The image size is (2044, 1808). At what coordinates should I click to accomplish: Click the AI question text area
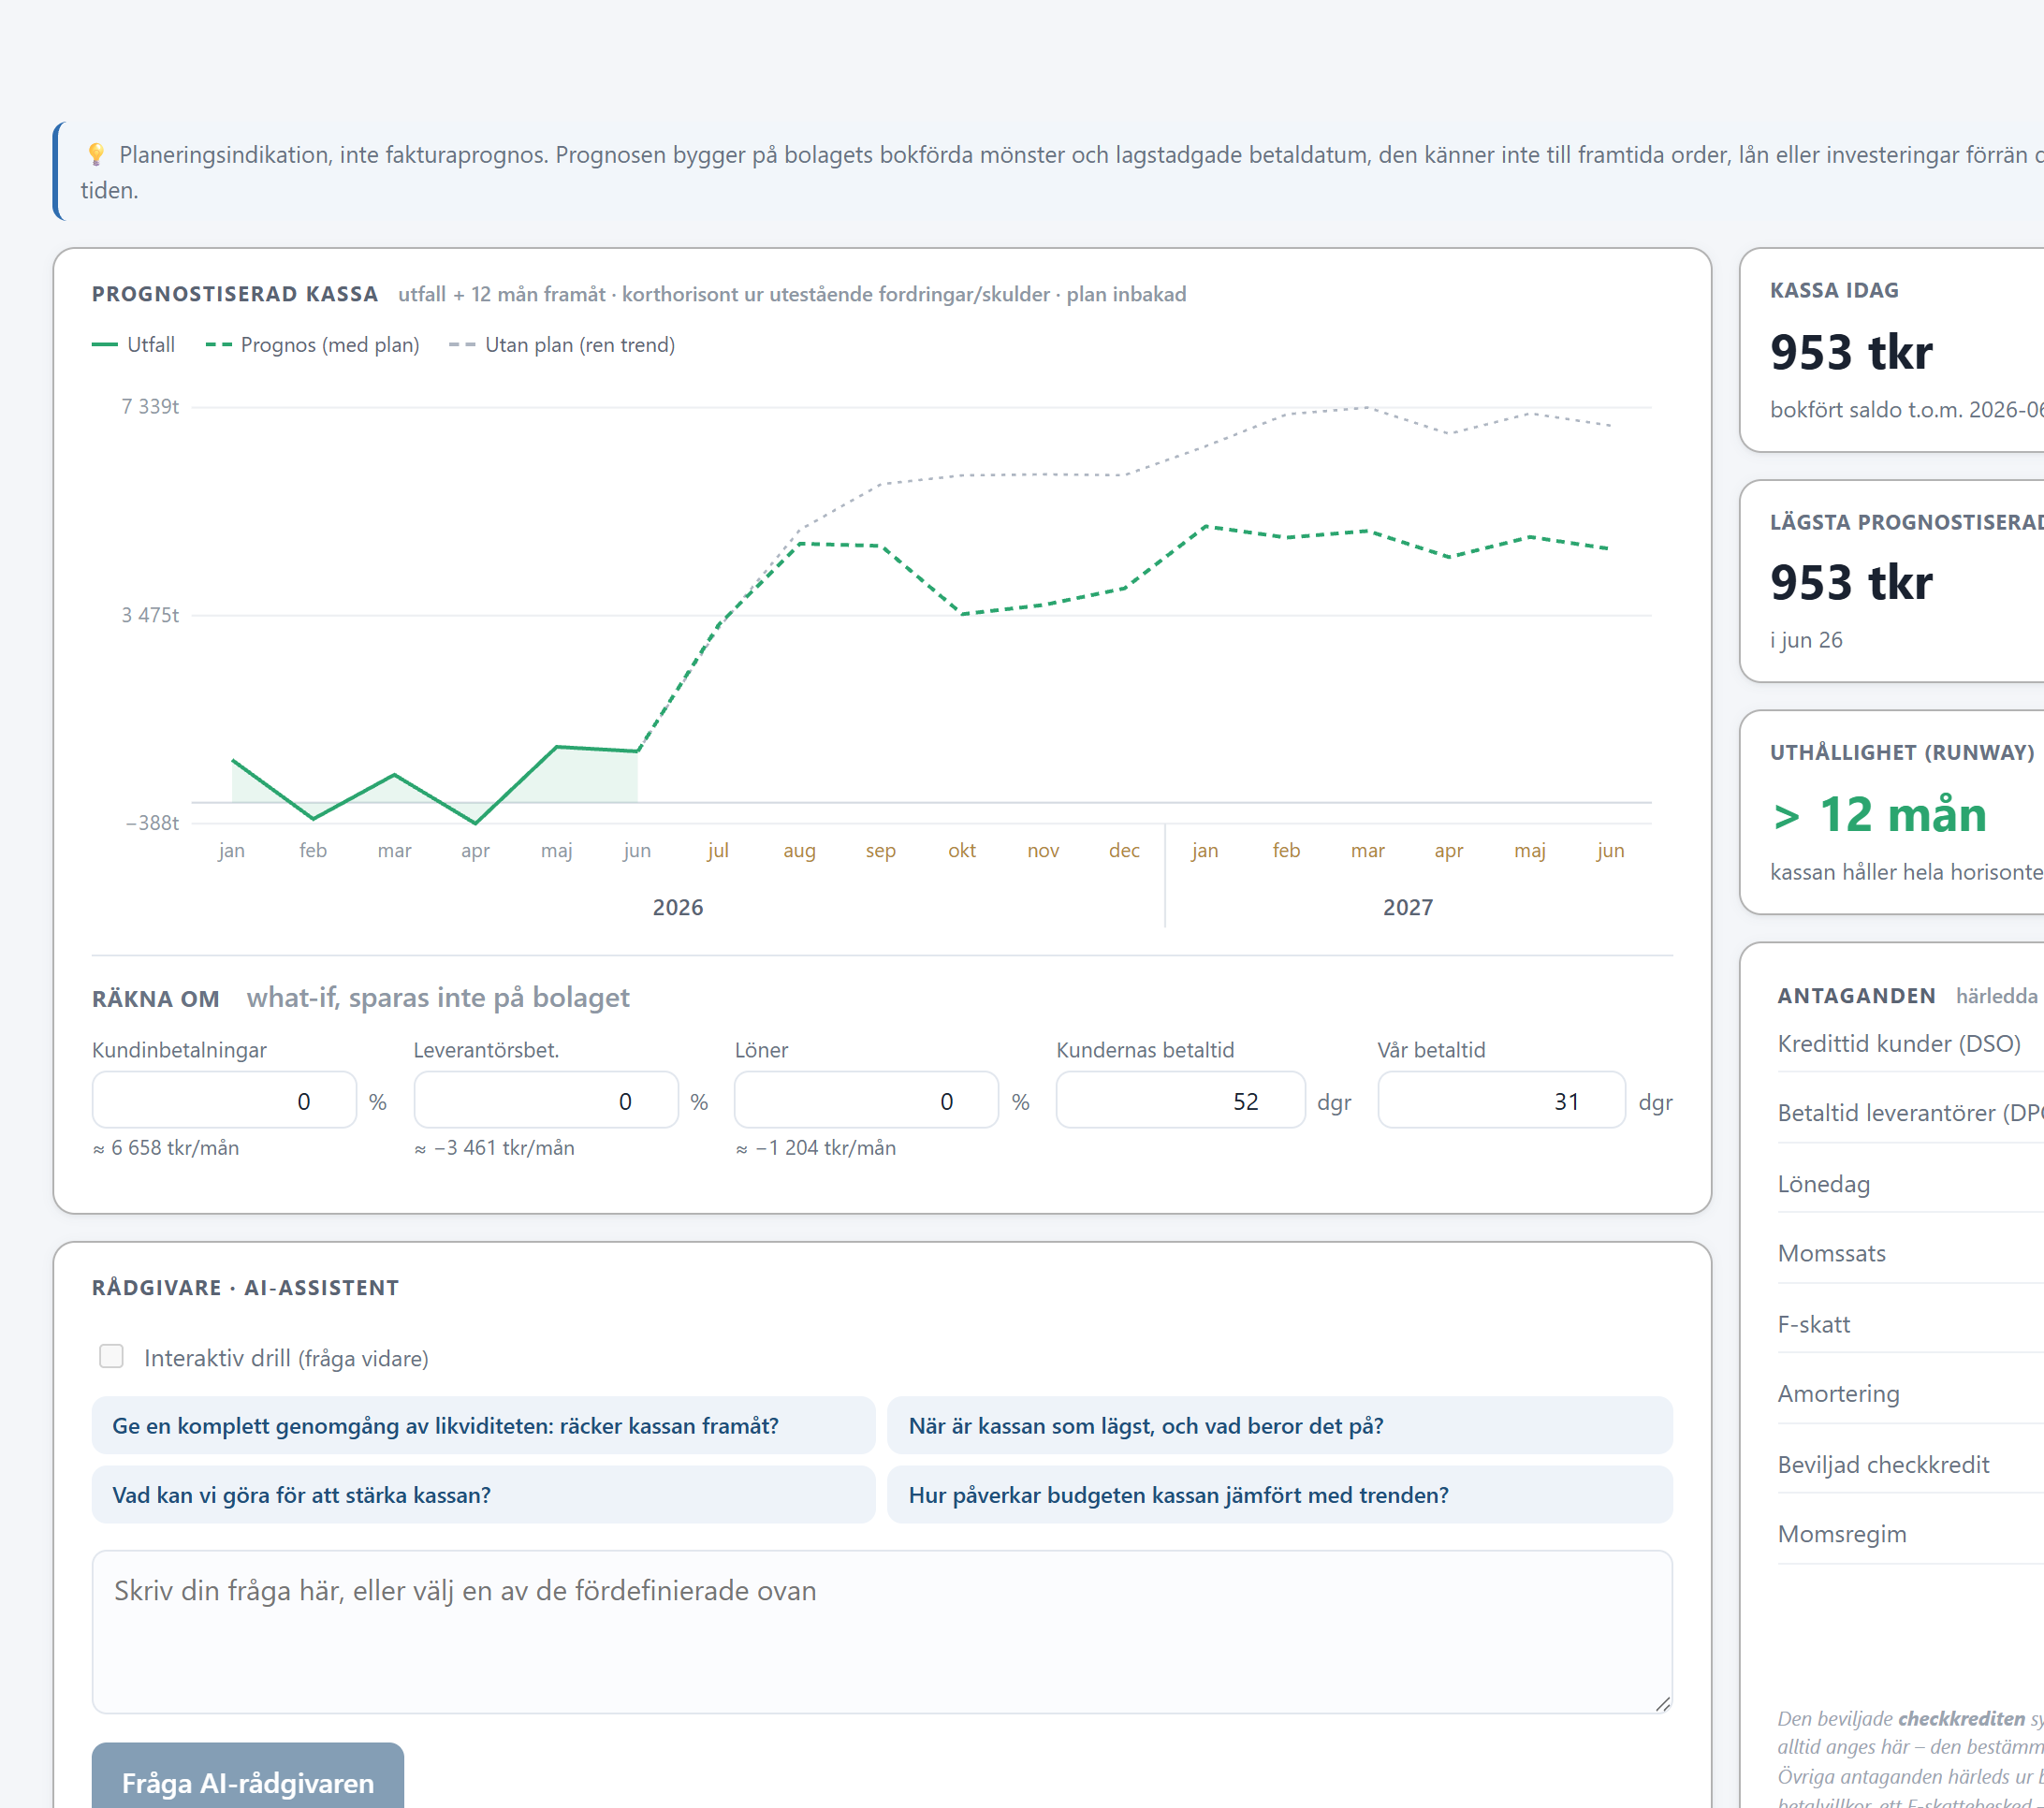882,1632
